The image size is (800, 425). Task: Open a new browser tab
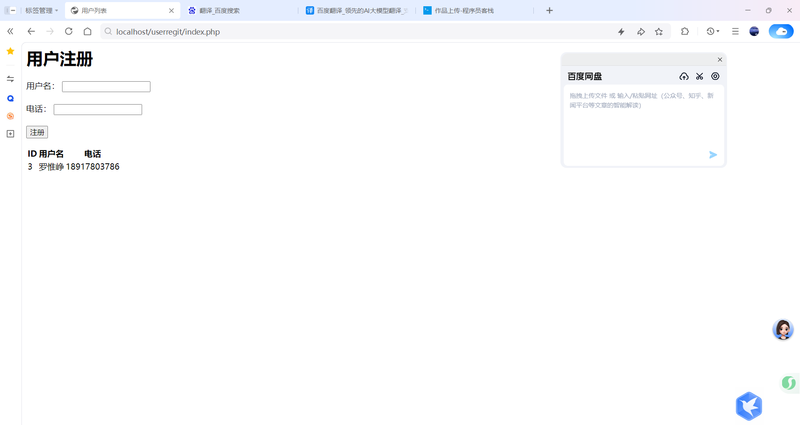click(x=549, y=10)
